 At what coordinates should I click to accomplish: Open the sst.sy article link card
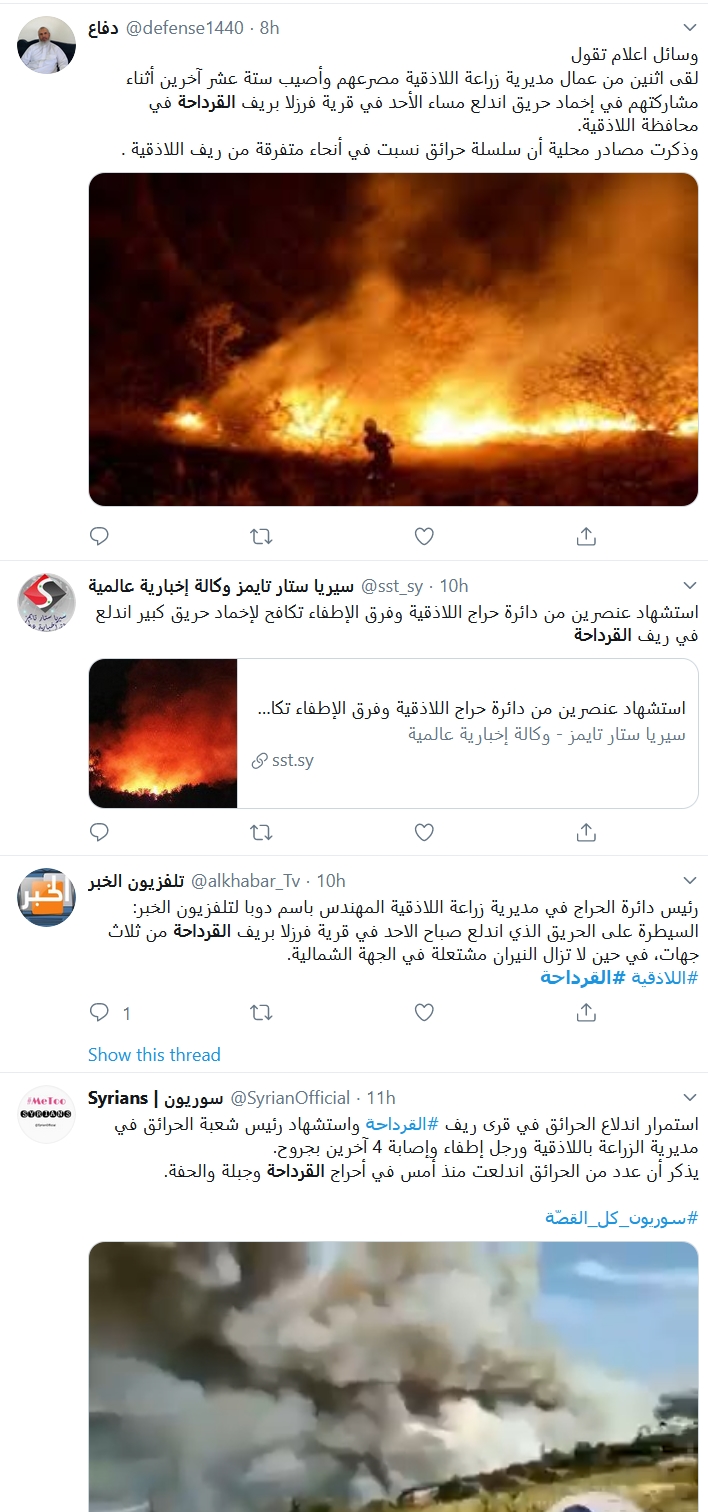(x=393, y=733)
